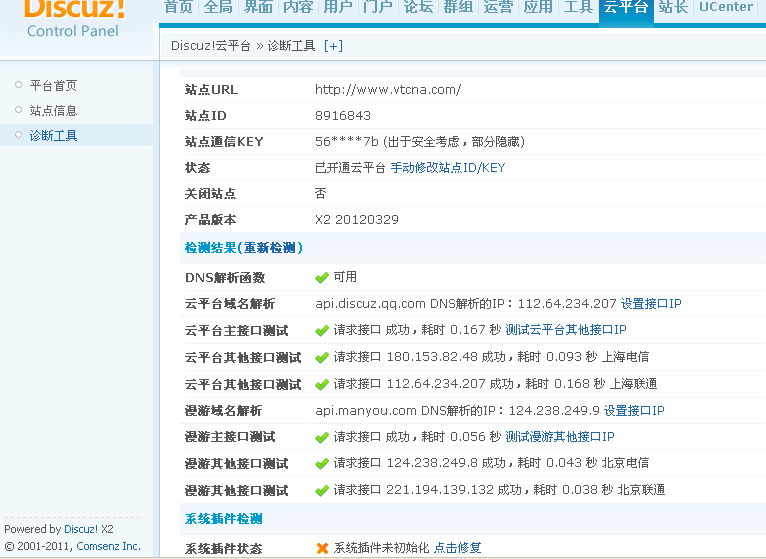766x559 pixels.
Task: Open 站点信息 in the left sidebar
Action: (x=53, y=110)
